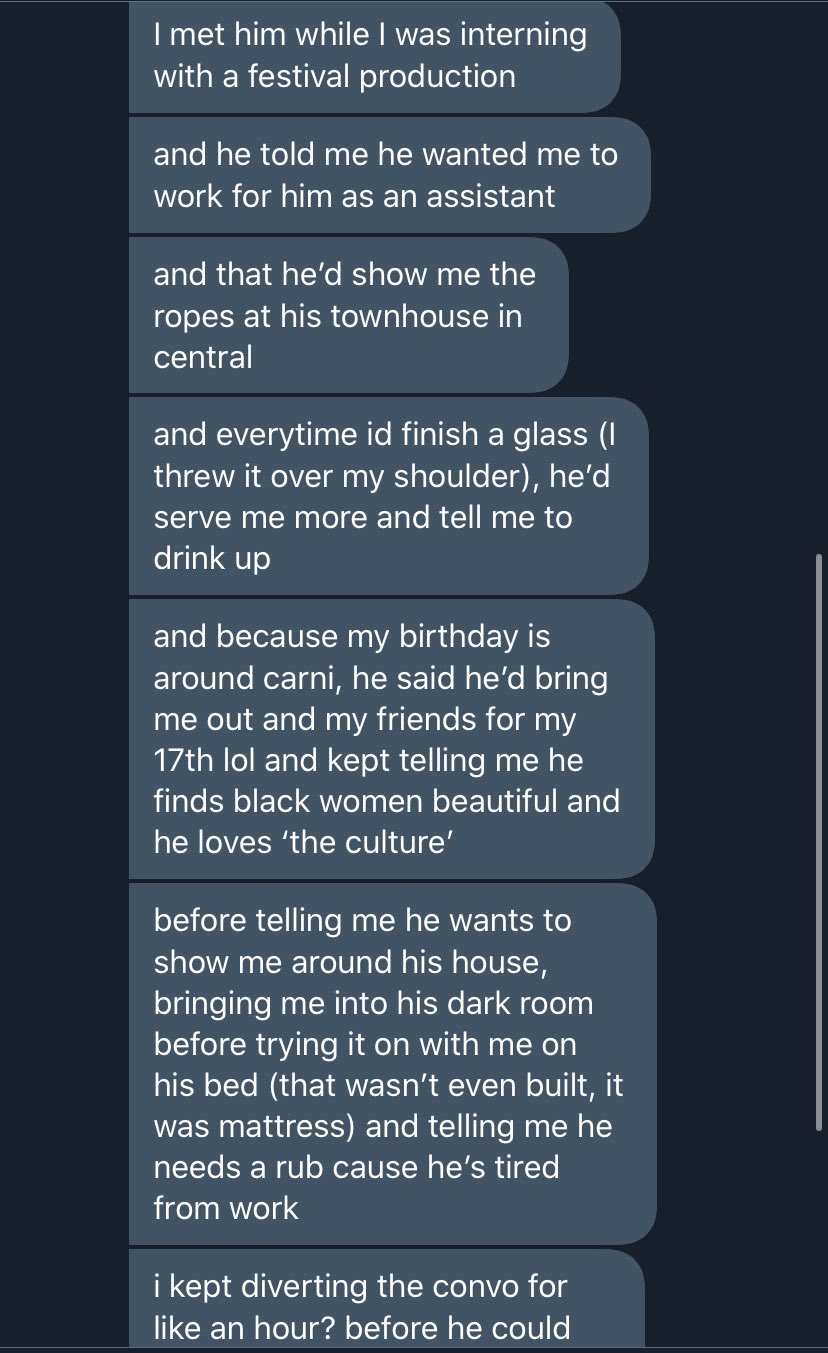Tap the message about working as an assistant
The height and width of the screenshot is (1353, 828).
coord(389,175)
